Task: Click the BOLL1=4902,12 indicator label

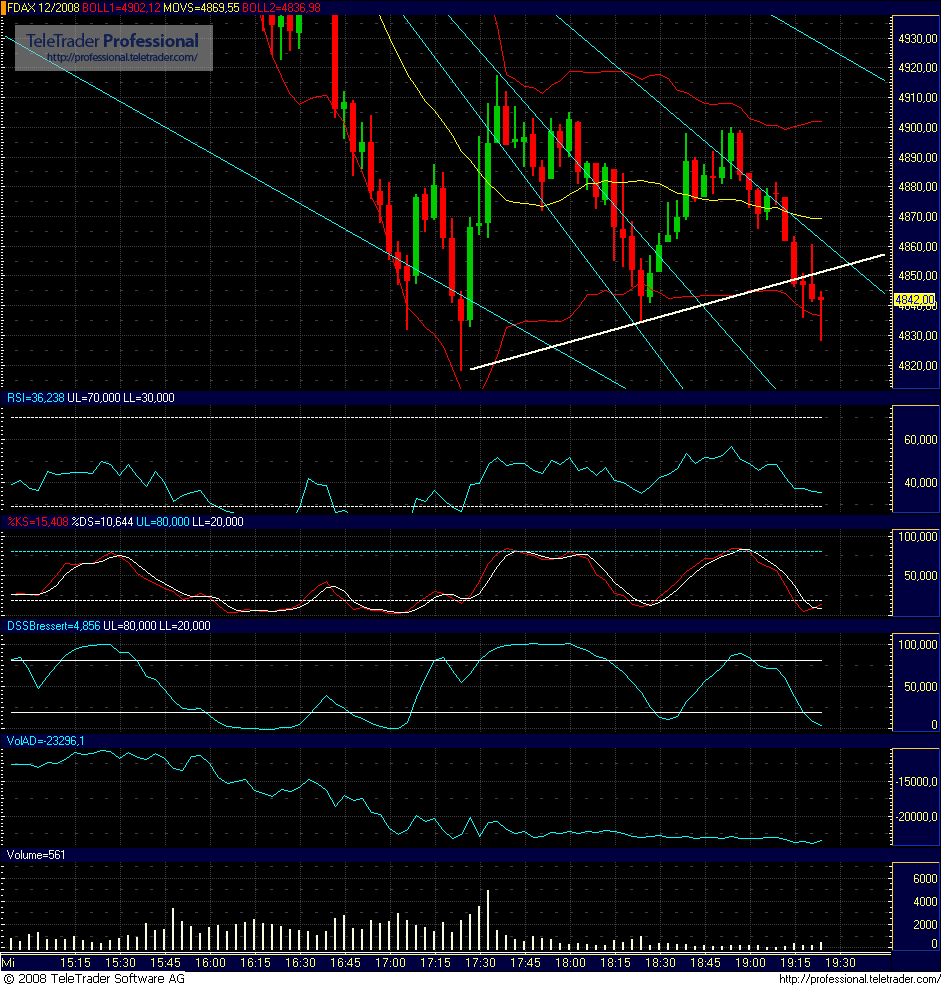Action: (x=121, y=8)
